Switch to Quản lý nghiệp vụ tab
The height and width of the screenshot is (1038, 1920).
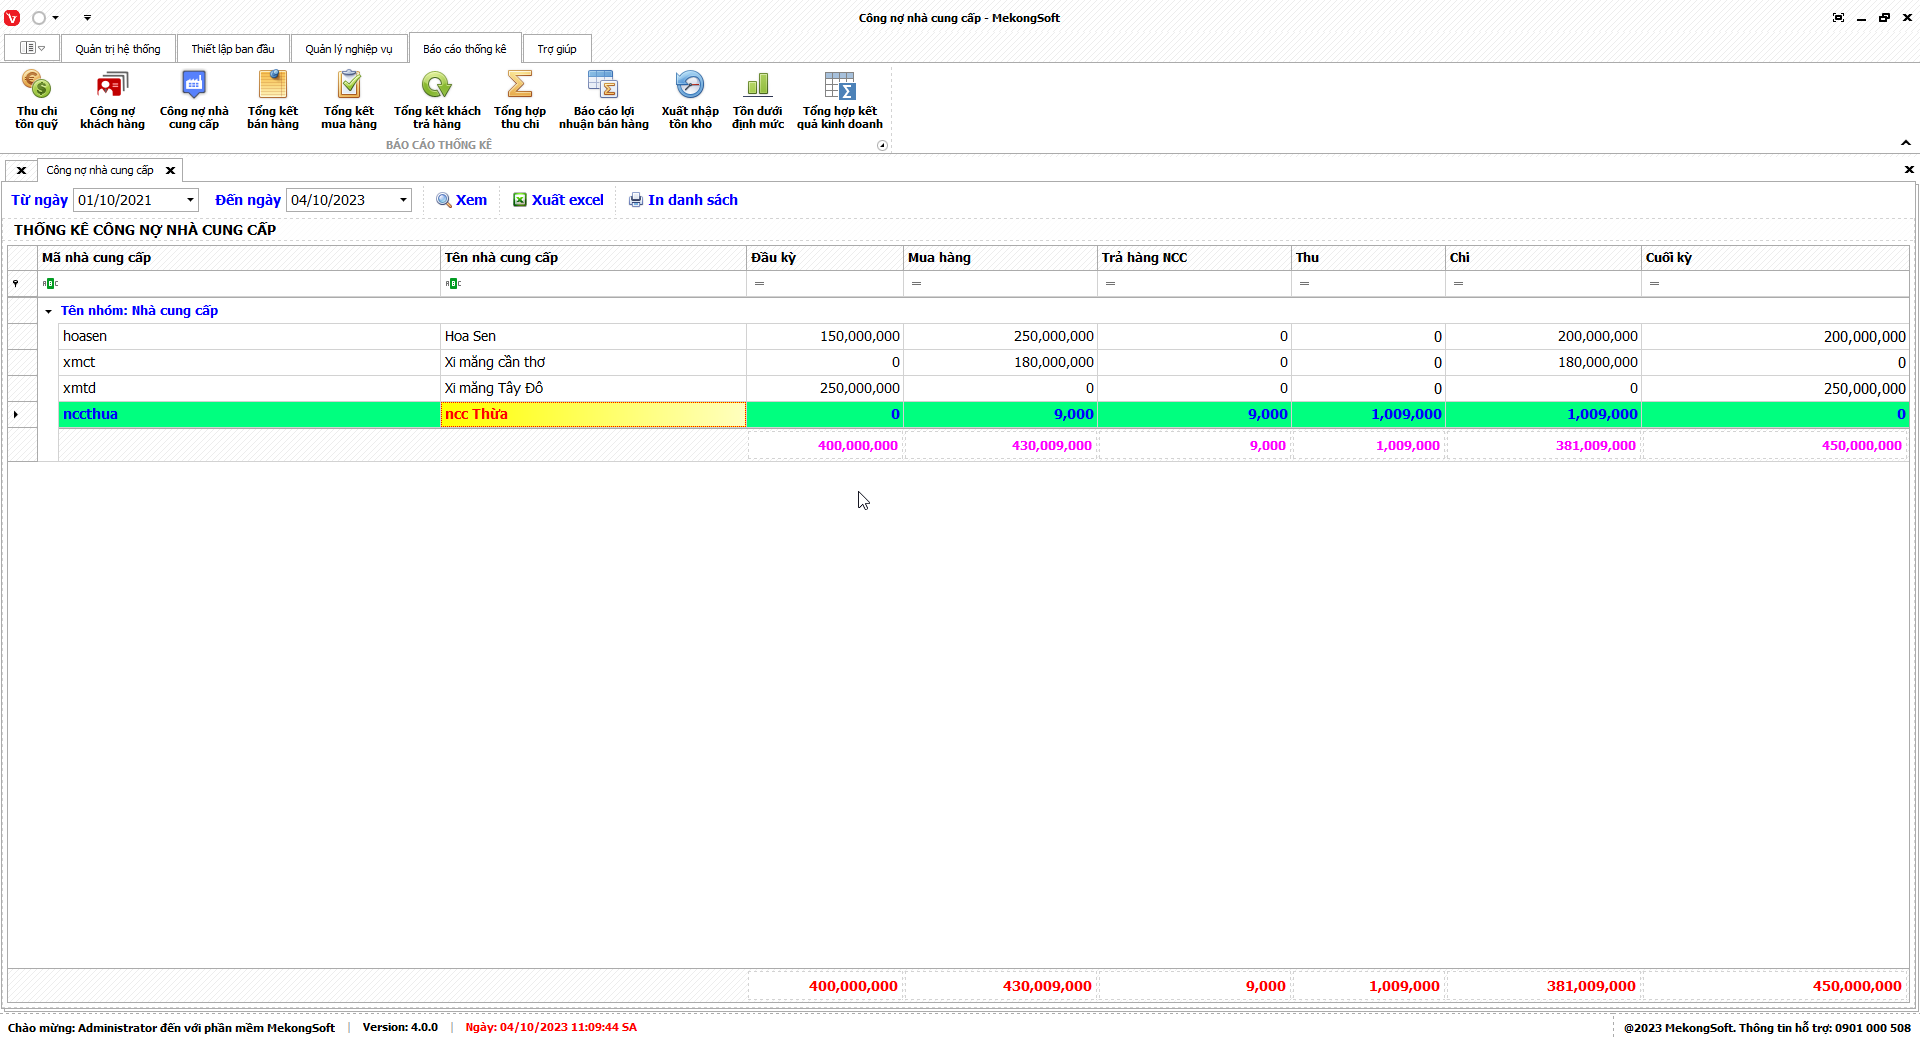click(348, 49)
